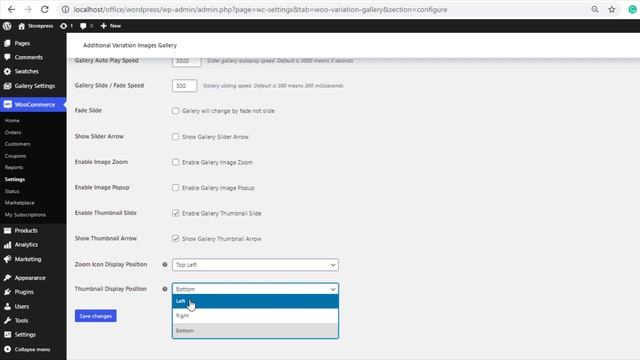640x360 pixels.
Task: Enable the Fade Slide checkbox
Action: [x=176, y=111]
